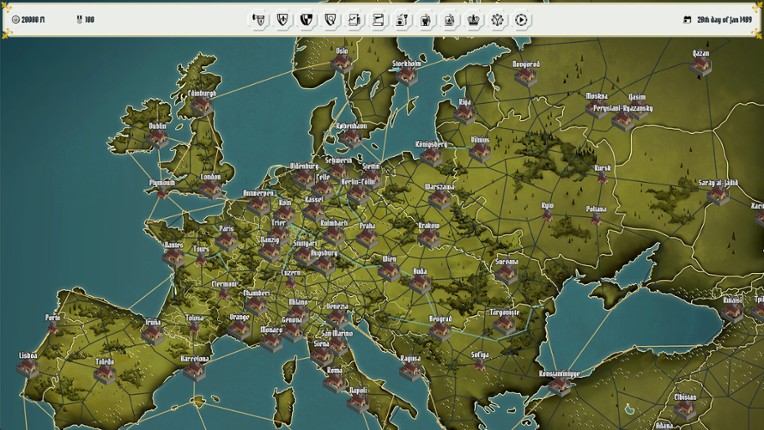Select the Stockholm city marker
This screenshot has width=764, height=430.
click(406, 75)
